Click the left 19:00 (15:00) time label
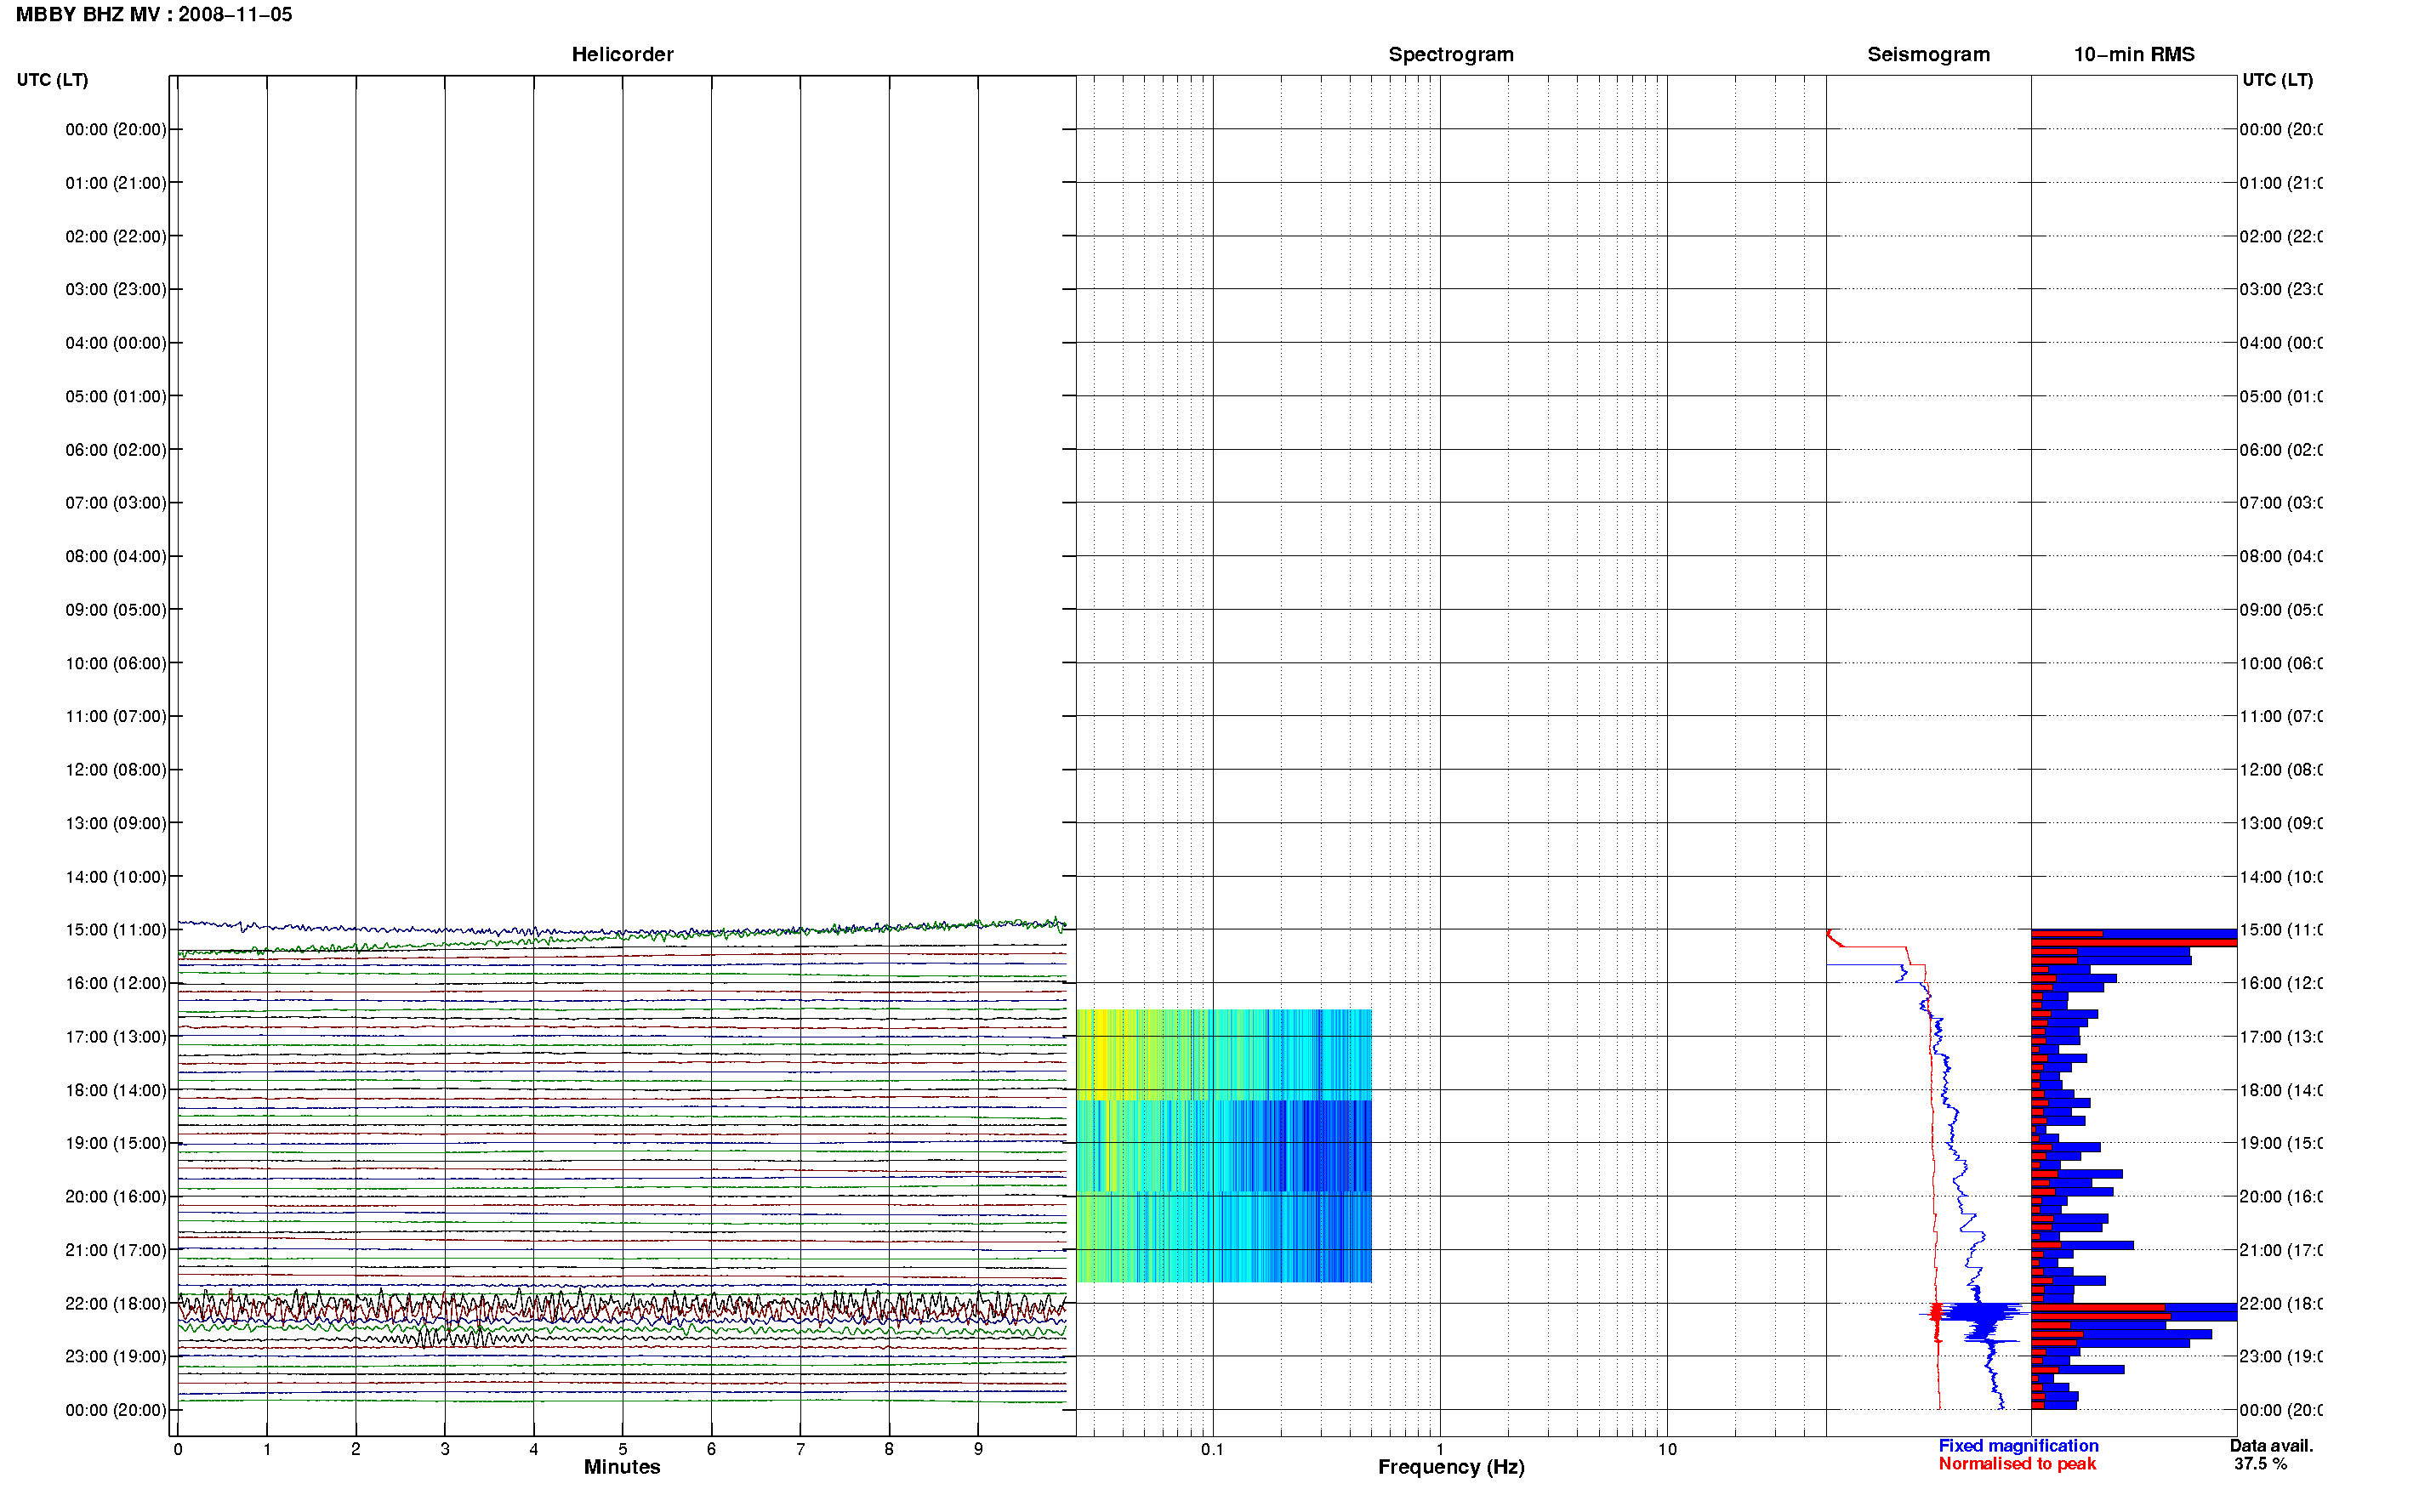This screenshot has height=1512, width=2419. (x=116, y=1143)
